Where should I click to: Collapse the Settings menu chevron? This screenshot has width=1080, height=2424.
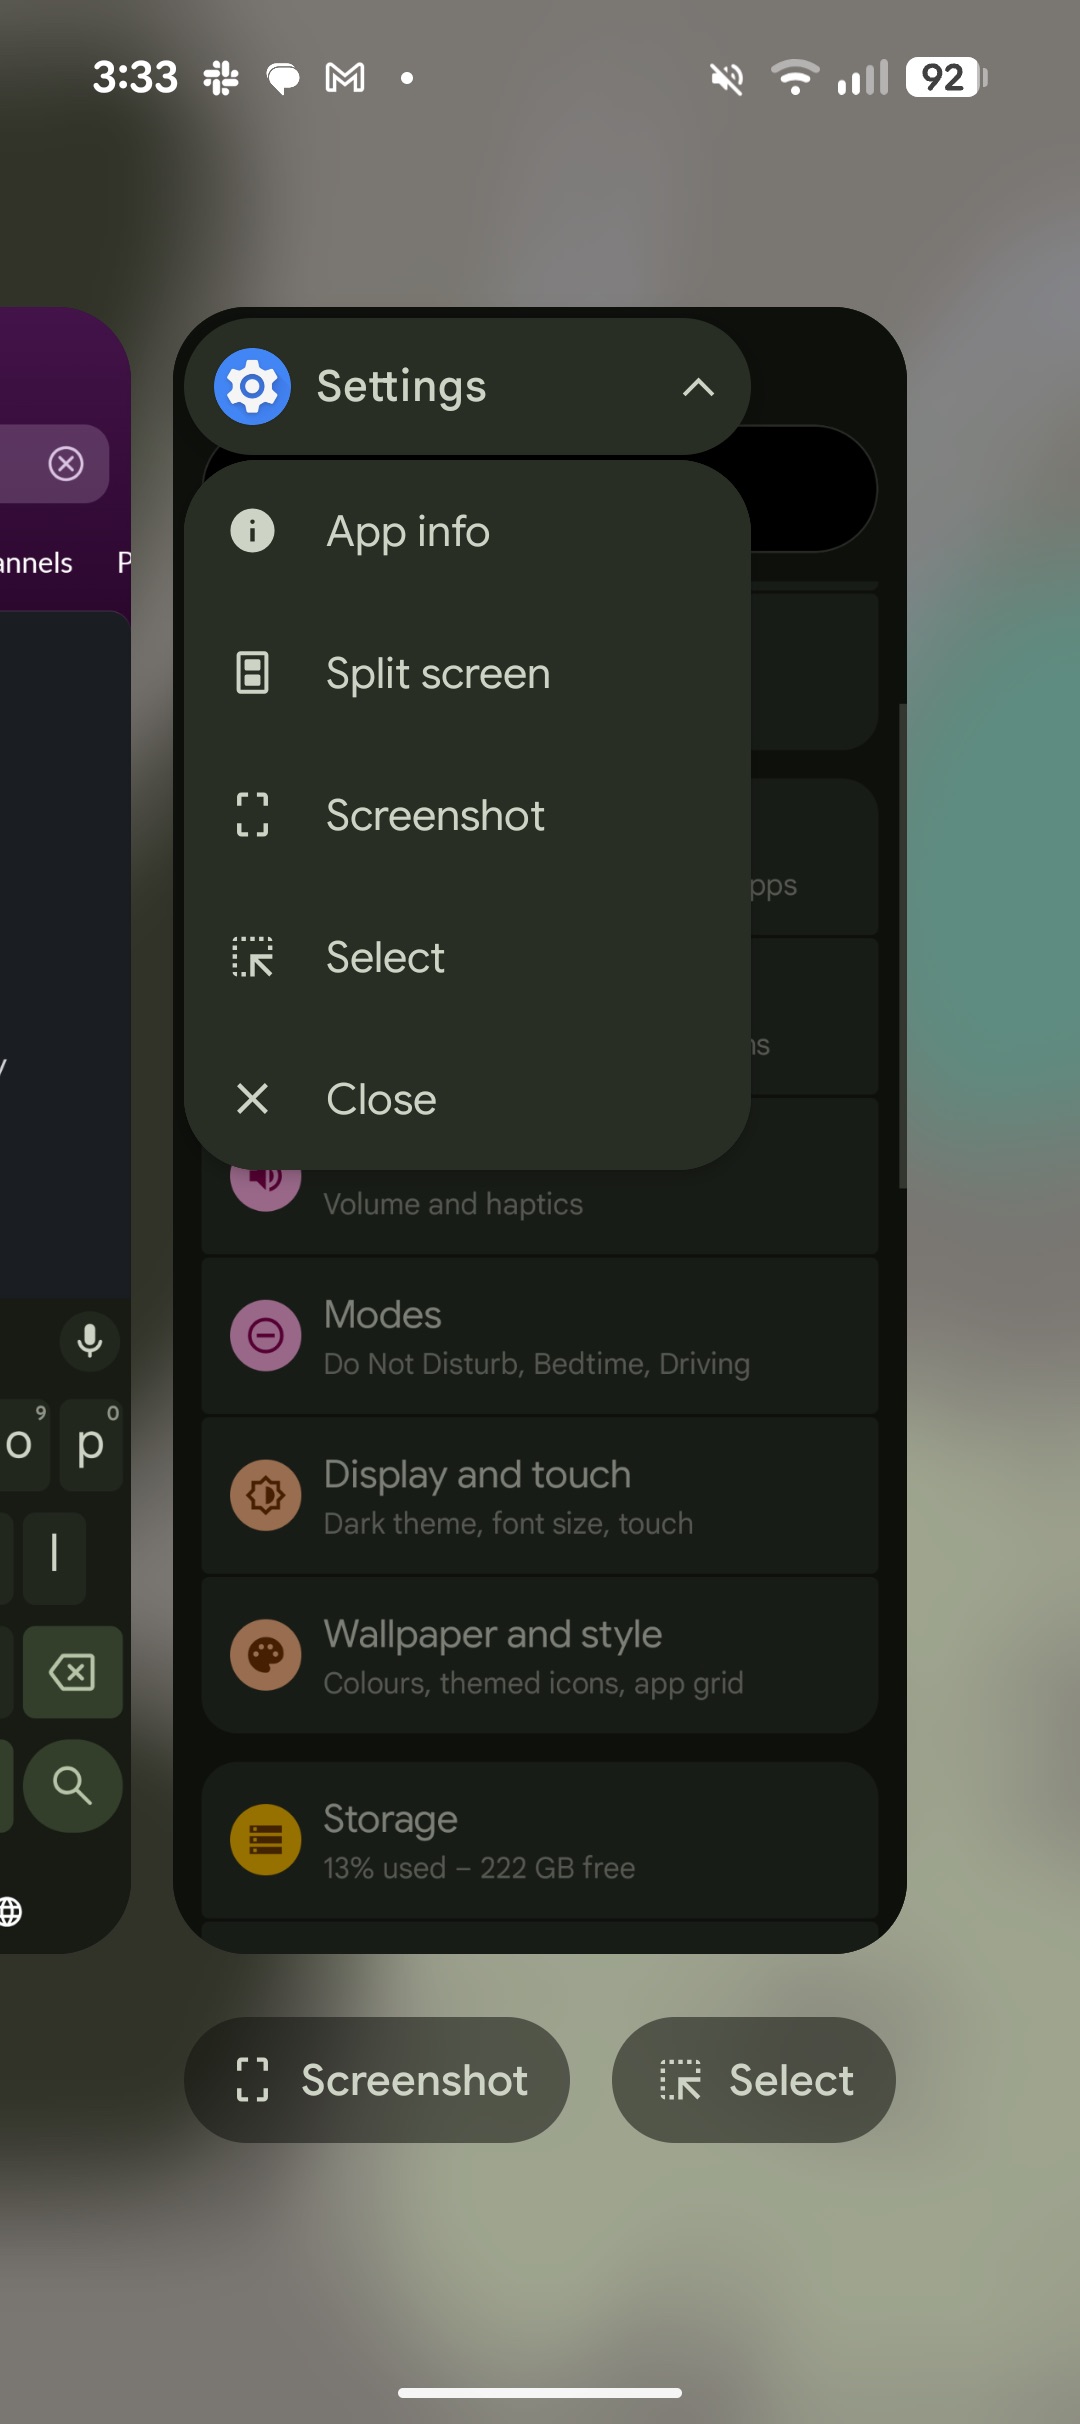point(698,387)
